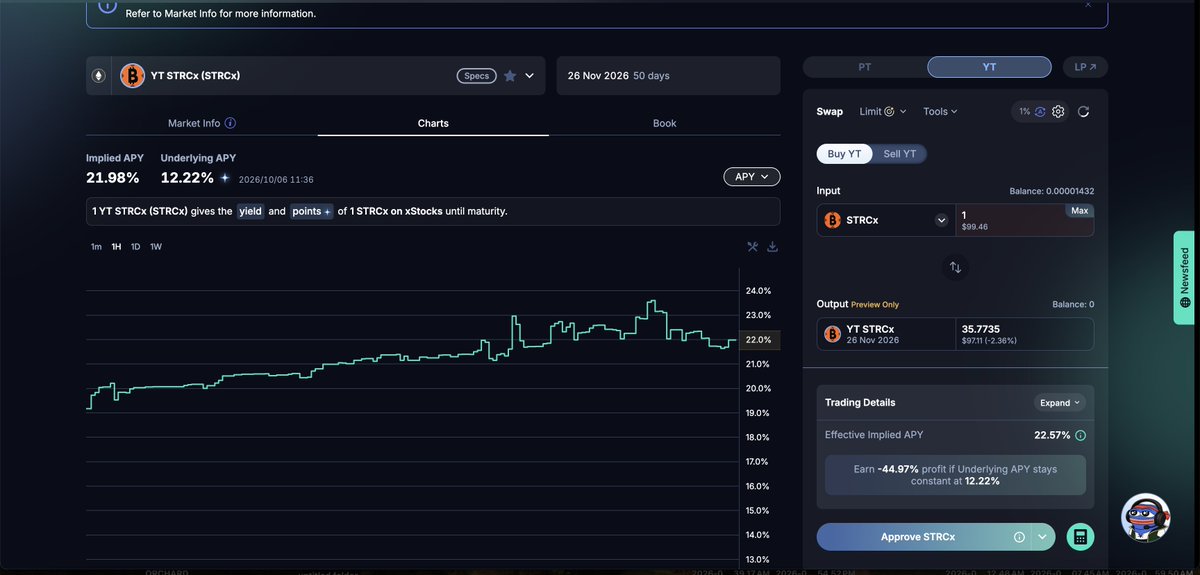
Task: Click the input amount field showing 1
Action: pos(1024,220)
